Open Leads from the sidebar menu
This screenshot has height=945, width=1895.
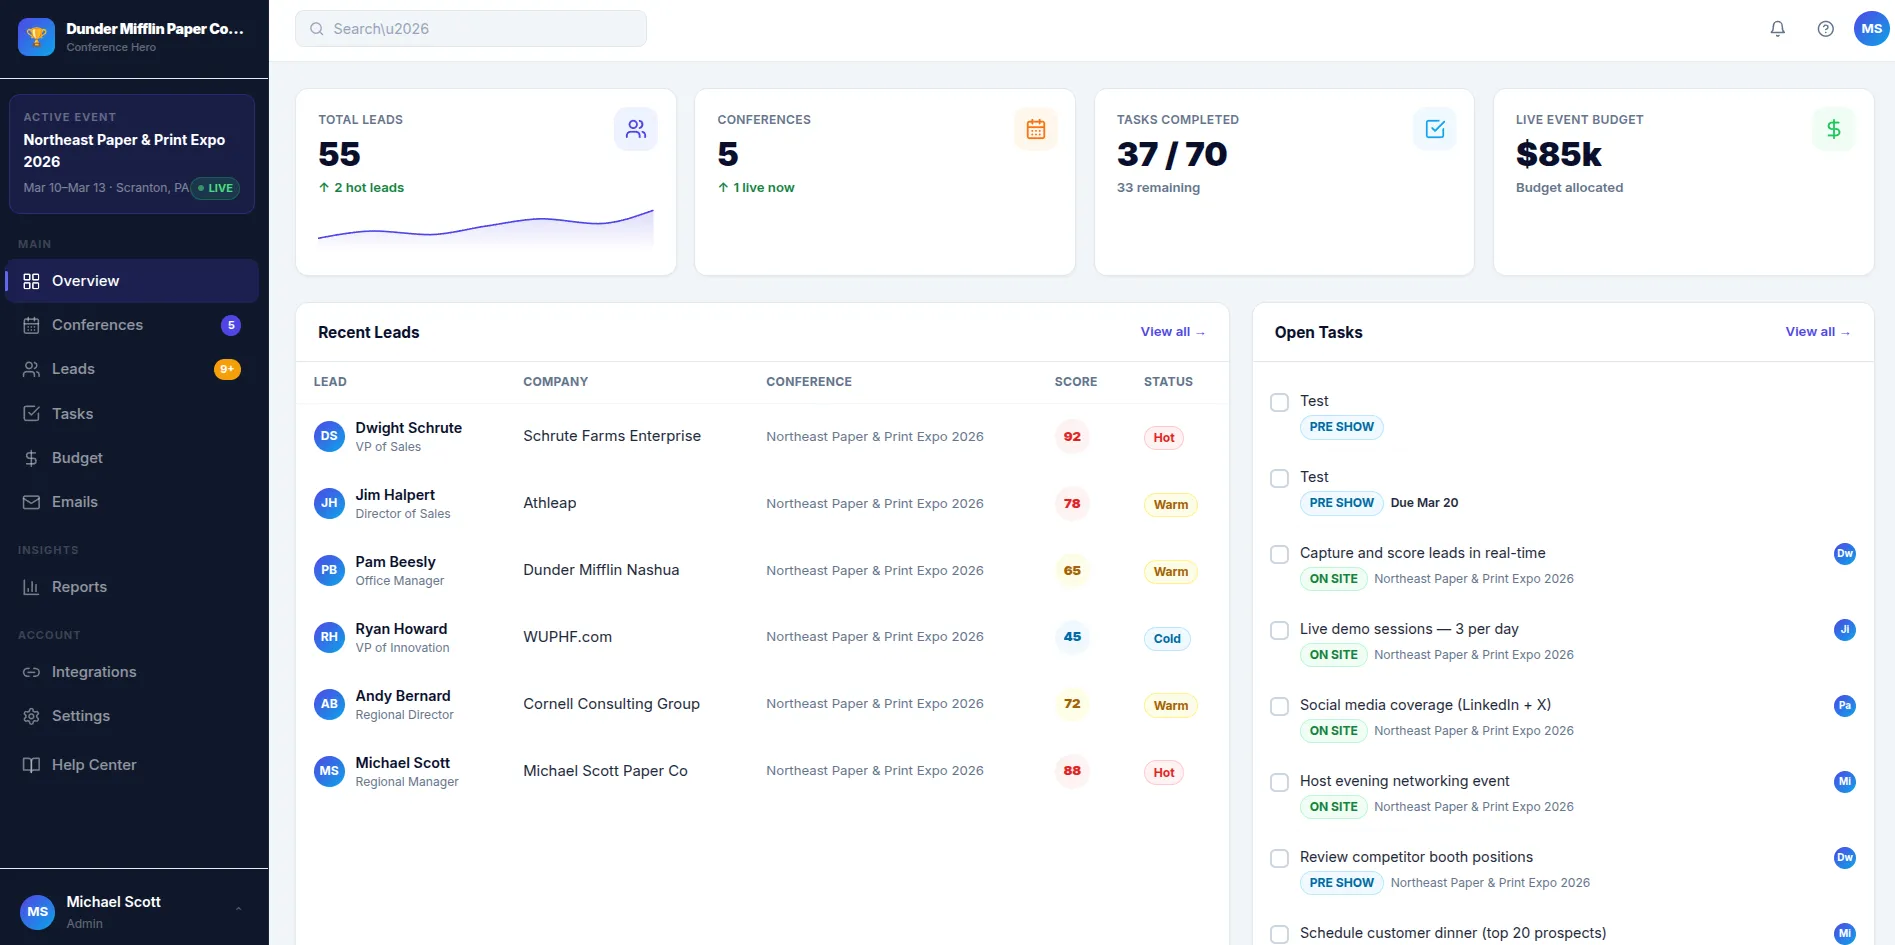pos(31,369)
